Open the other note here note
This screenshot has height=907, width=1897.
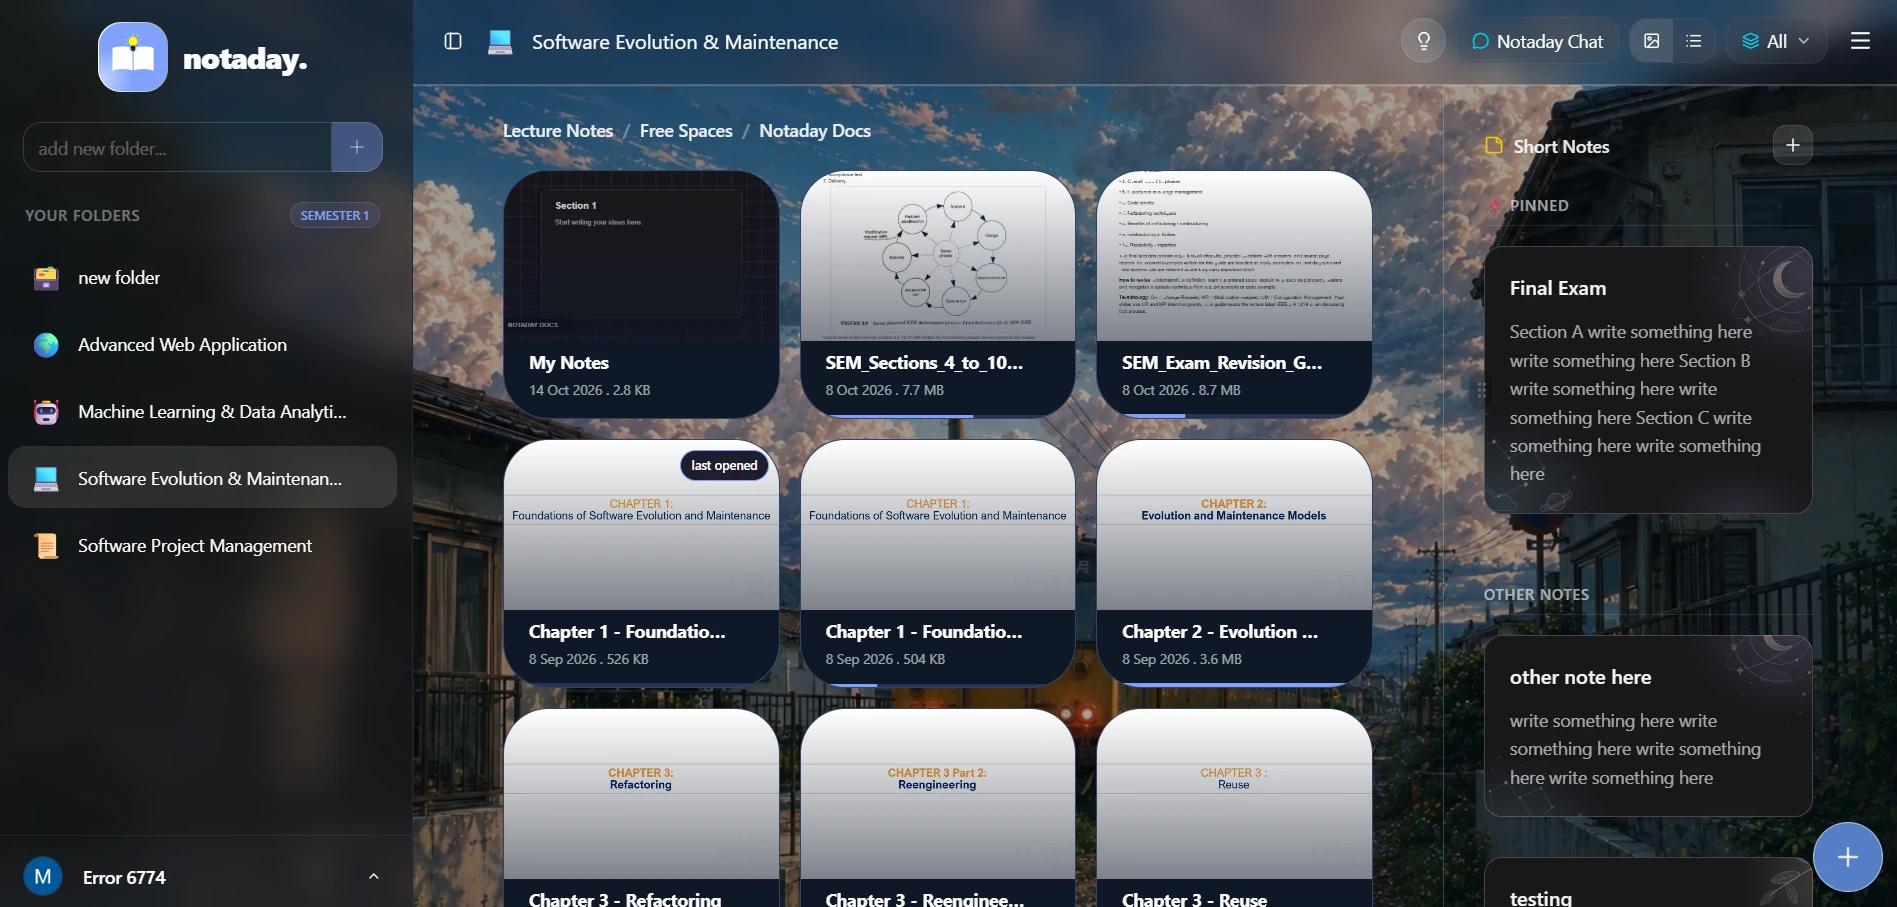pos(1648,726)
